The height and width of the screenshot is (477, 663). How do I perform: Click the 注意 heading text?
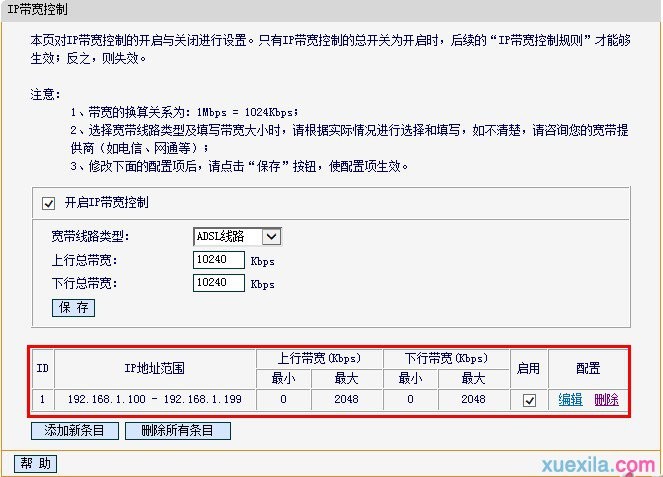tap(45, 94)
